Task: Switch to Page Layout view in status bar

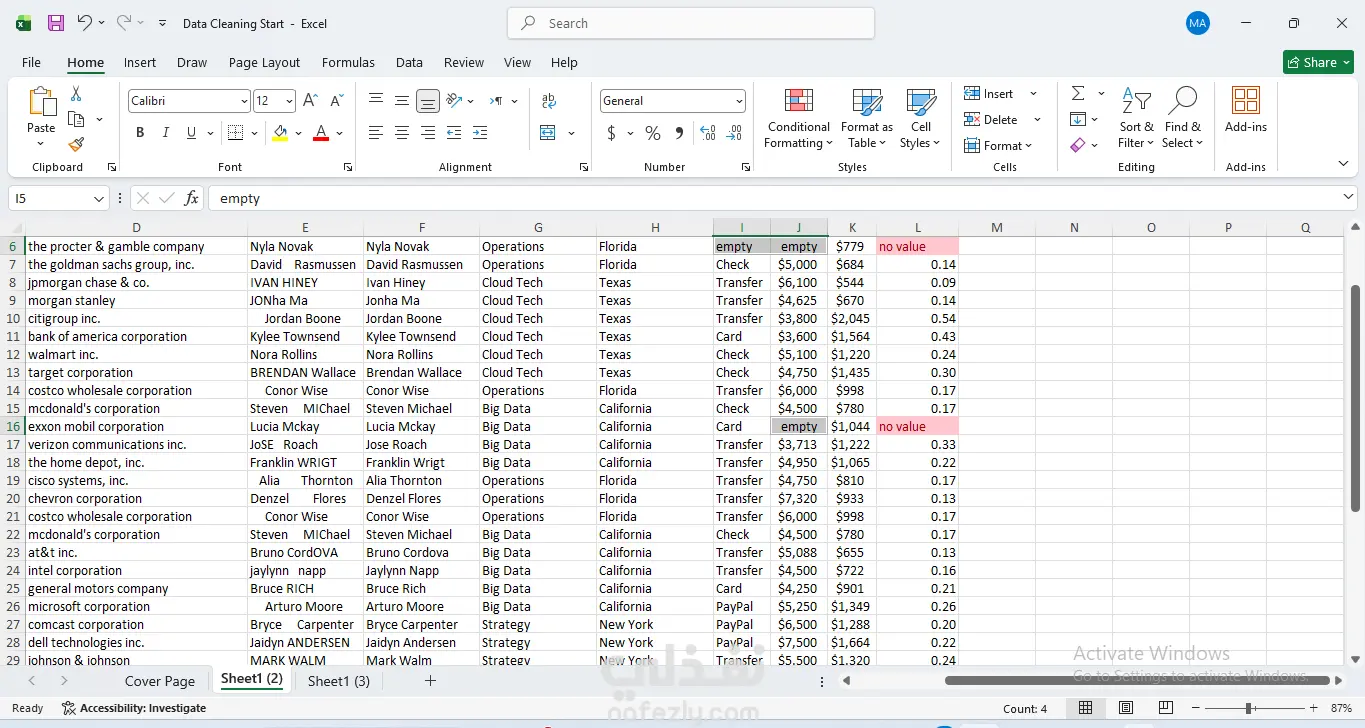Action: tap(1126, 708)
